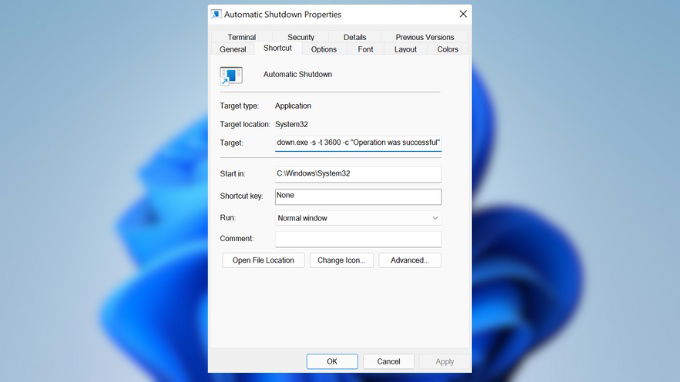Viewport: 680px width, 382px height.
Task: Select the Previous Versions tab
Action: coord(425,37)
